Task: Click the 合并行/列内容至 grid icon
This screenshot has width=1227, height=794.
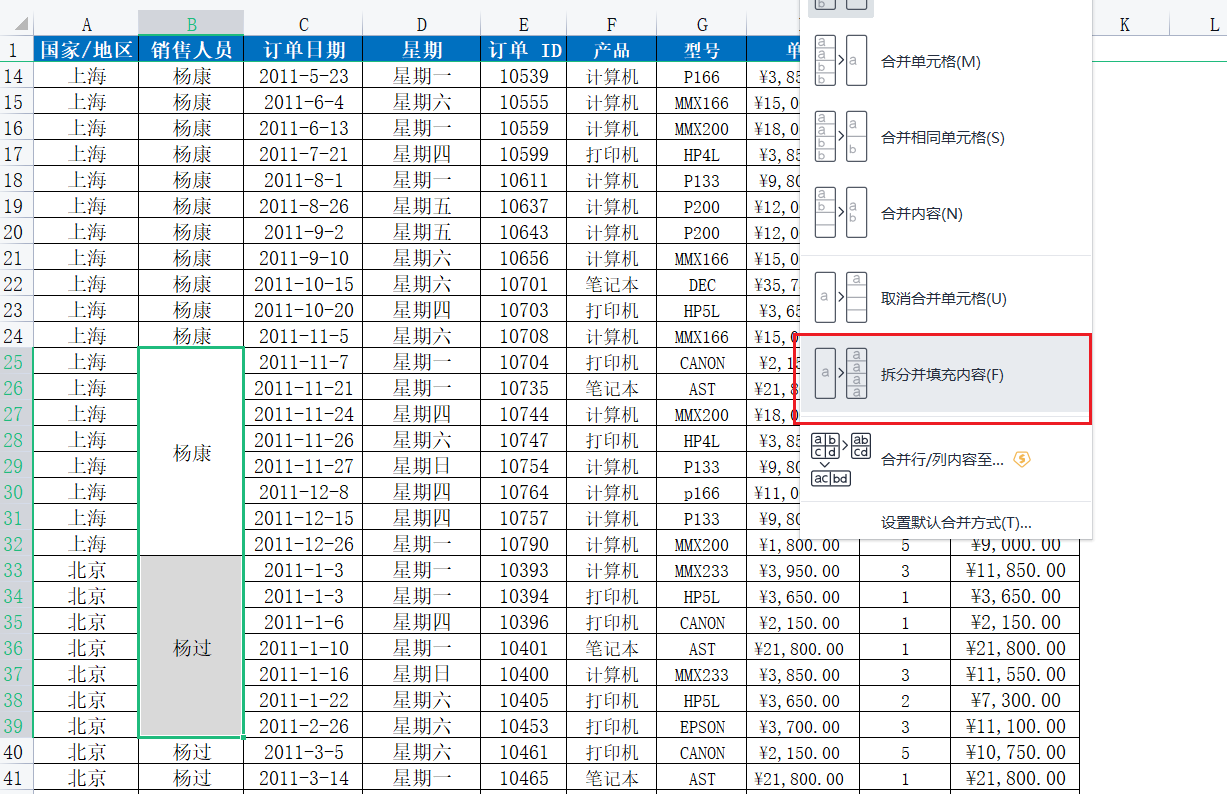Action: click(840, 459)
